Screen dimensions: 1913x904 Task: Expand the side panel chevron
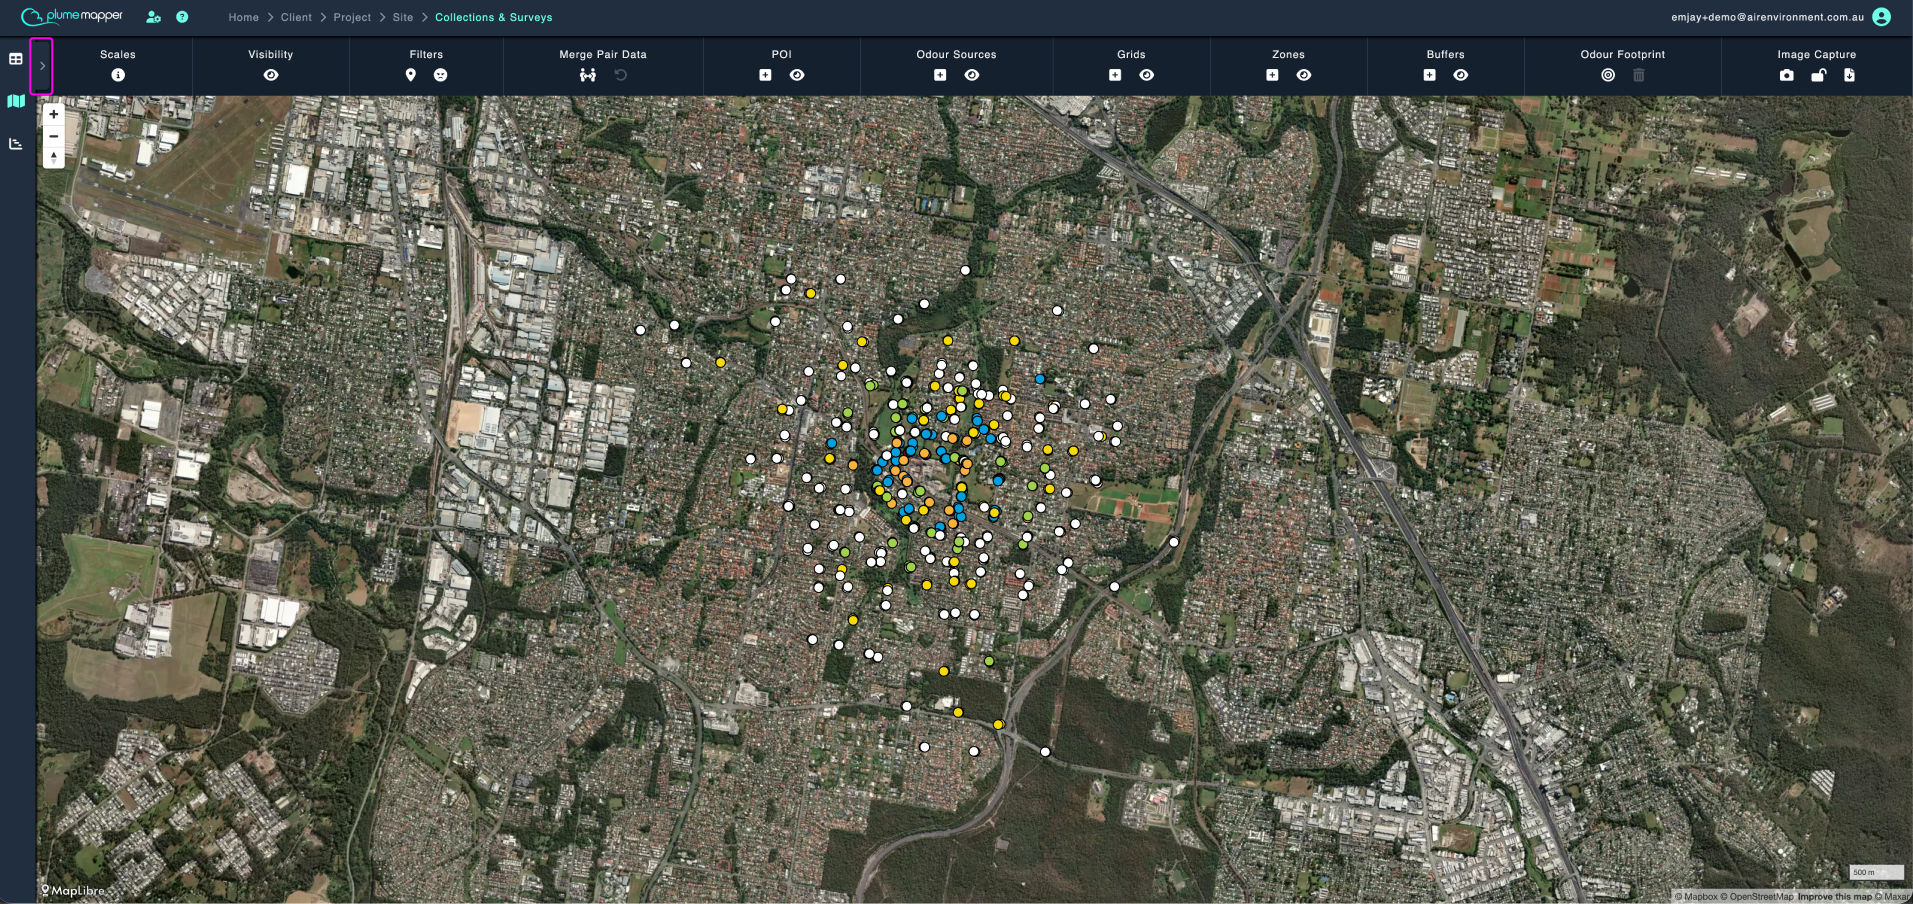click(x=42, y=66)
